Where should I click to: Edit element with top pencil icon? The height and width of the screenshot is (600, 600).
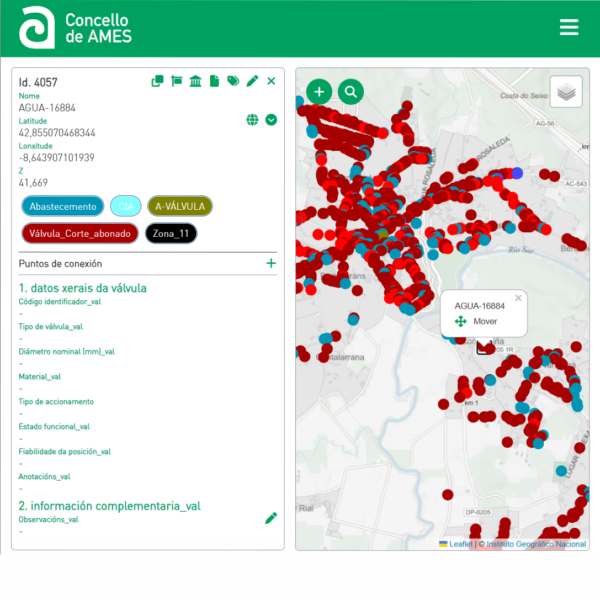point(252,81)
